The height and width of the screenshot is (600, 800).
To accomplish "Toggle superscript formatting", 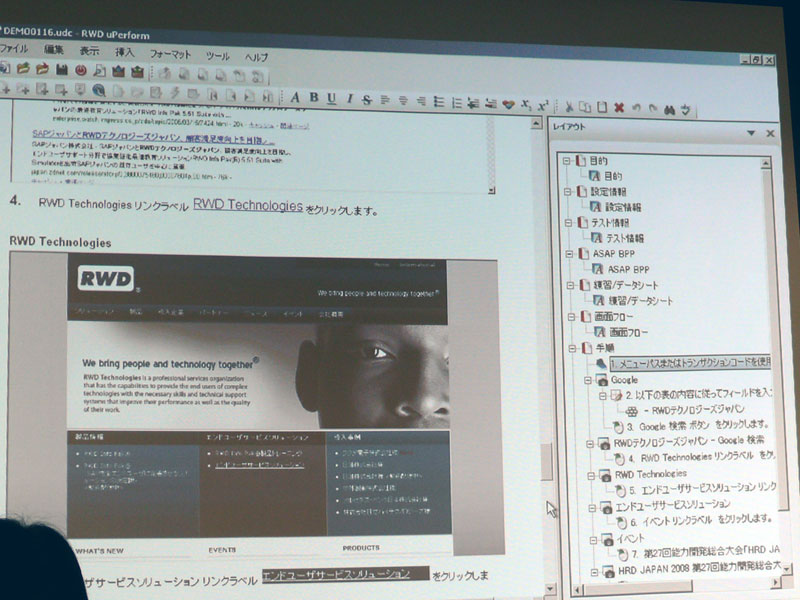I will pyautogui.click(x=543, y=105).
